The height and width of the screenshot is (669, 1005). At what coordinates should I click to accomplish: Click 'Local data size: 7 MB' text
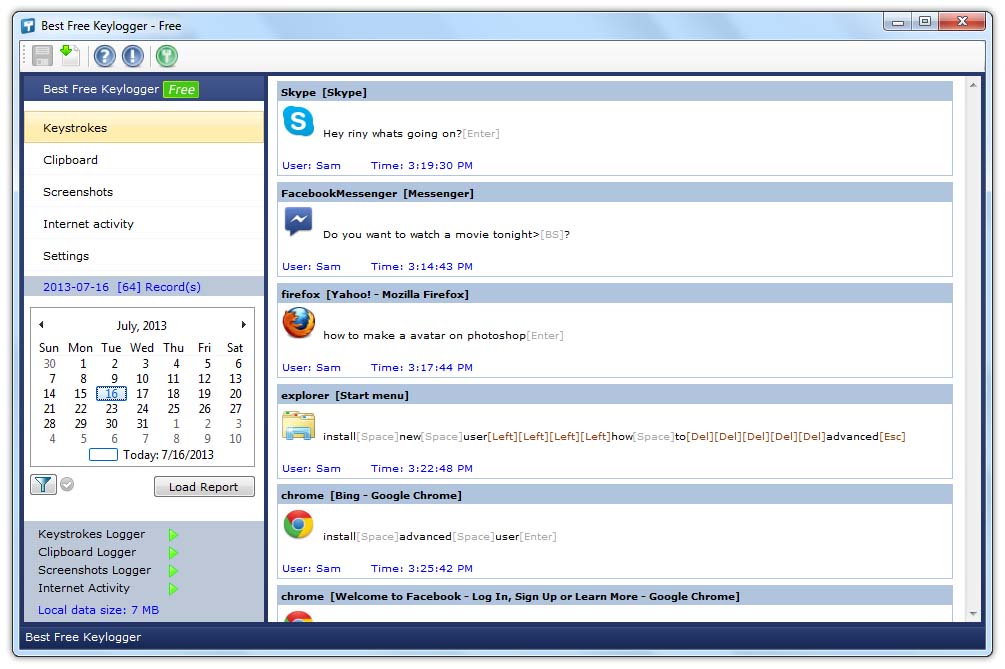pos(99,610)
